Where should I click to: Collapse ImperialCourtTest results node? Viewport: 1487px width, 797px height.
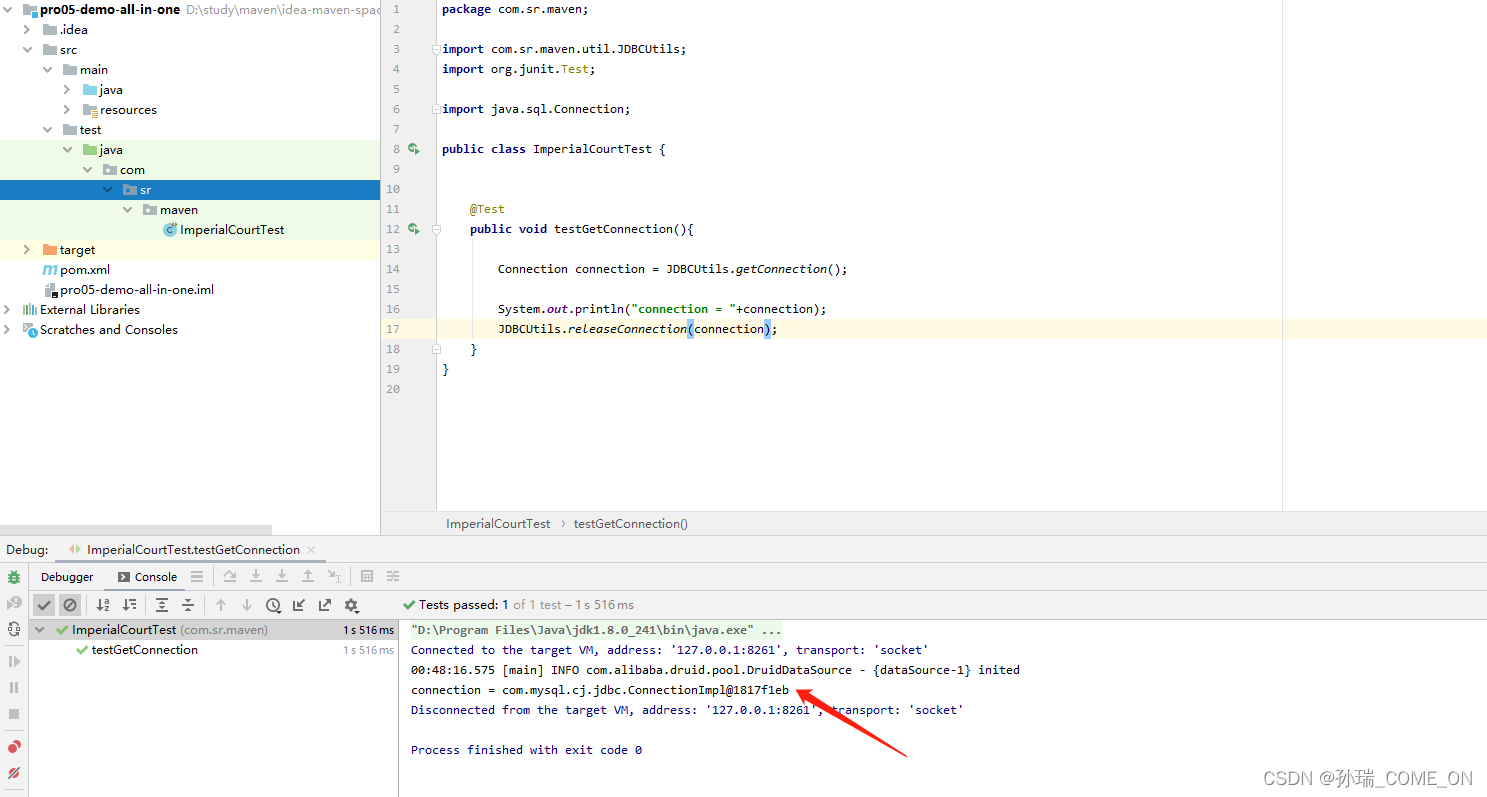[x=40, y=630]
